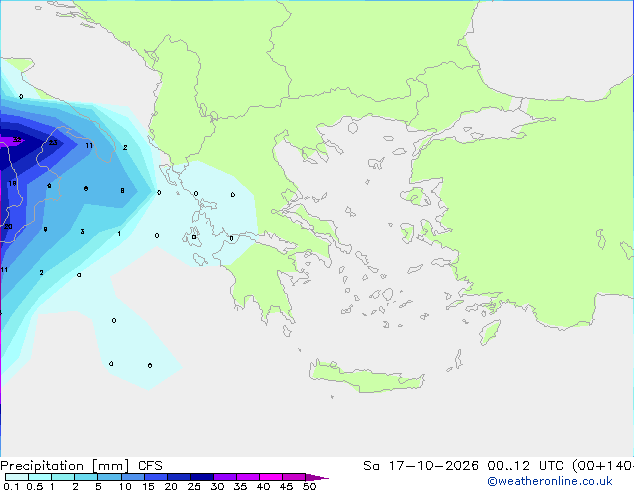Click the '3' precipitation value on map
This screenshot has width=634, height=490.
(x=82, y=232)
